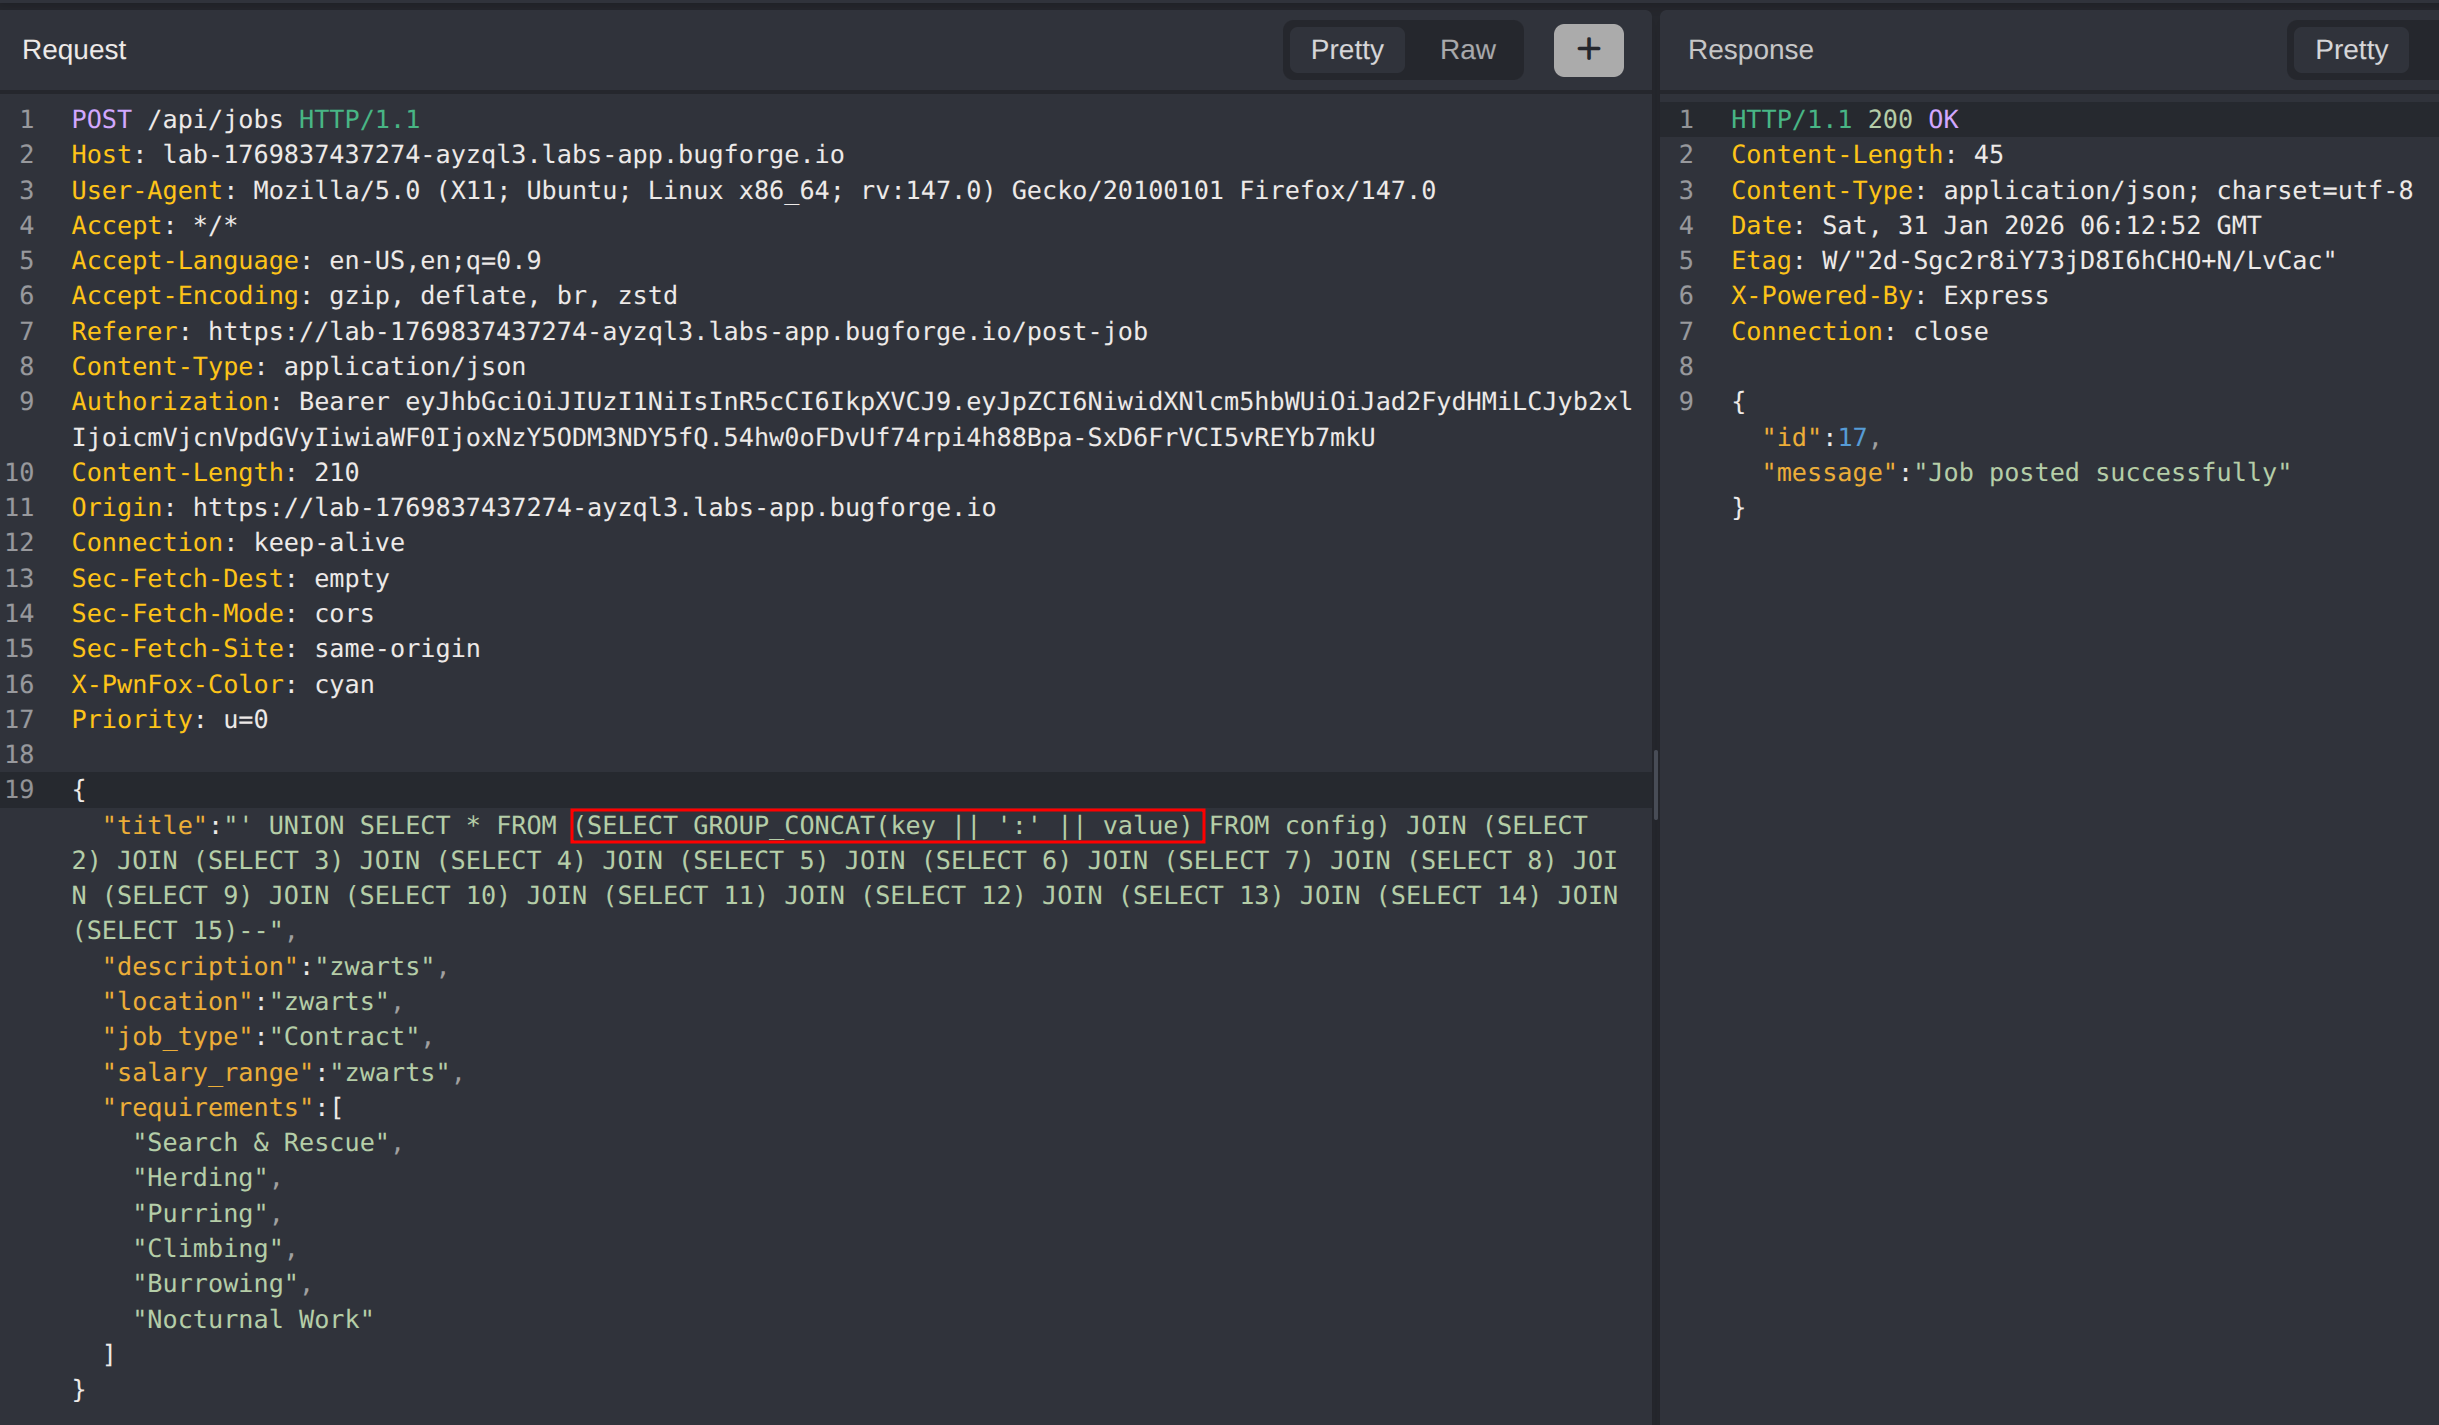
Task: Click the "title" key in JSON body
Action: coord(155,826)
